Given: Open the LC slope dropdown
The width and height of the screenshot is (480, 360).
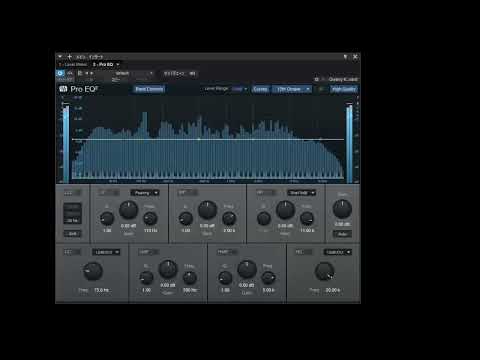Looking at the screenshot, I should click(106, 252).
